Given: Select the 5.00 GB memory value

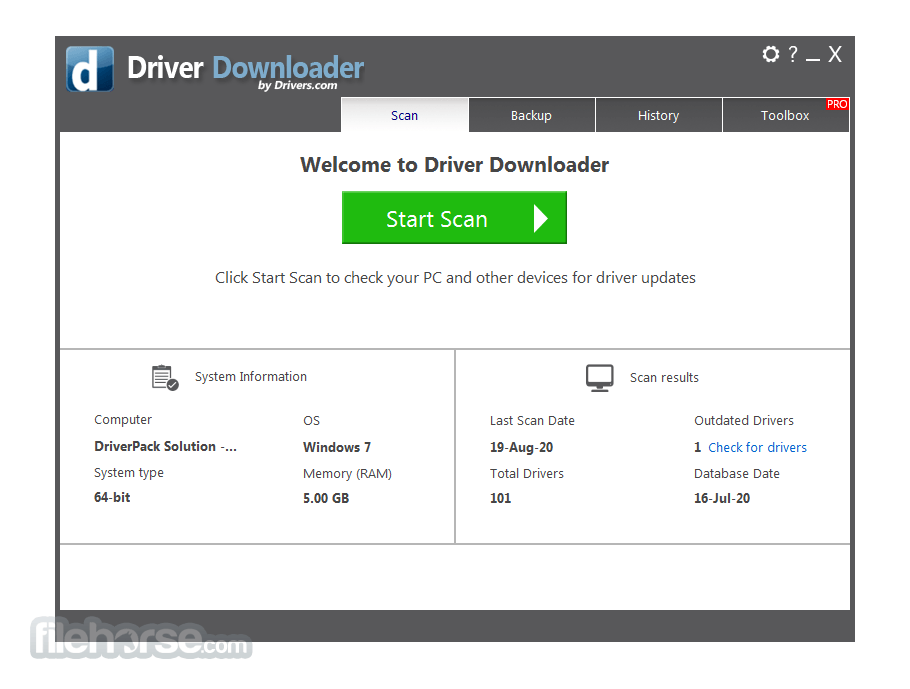Looking at the screenshot, I should [x=326, y=499].
